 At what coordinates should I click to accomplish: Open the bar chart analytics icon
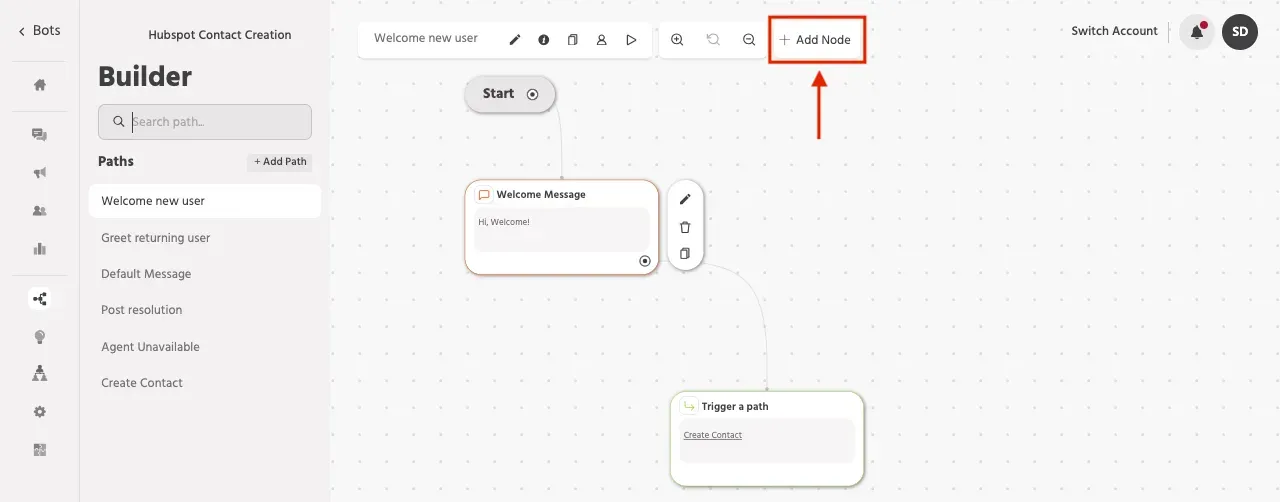[40, 249]
